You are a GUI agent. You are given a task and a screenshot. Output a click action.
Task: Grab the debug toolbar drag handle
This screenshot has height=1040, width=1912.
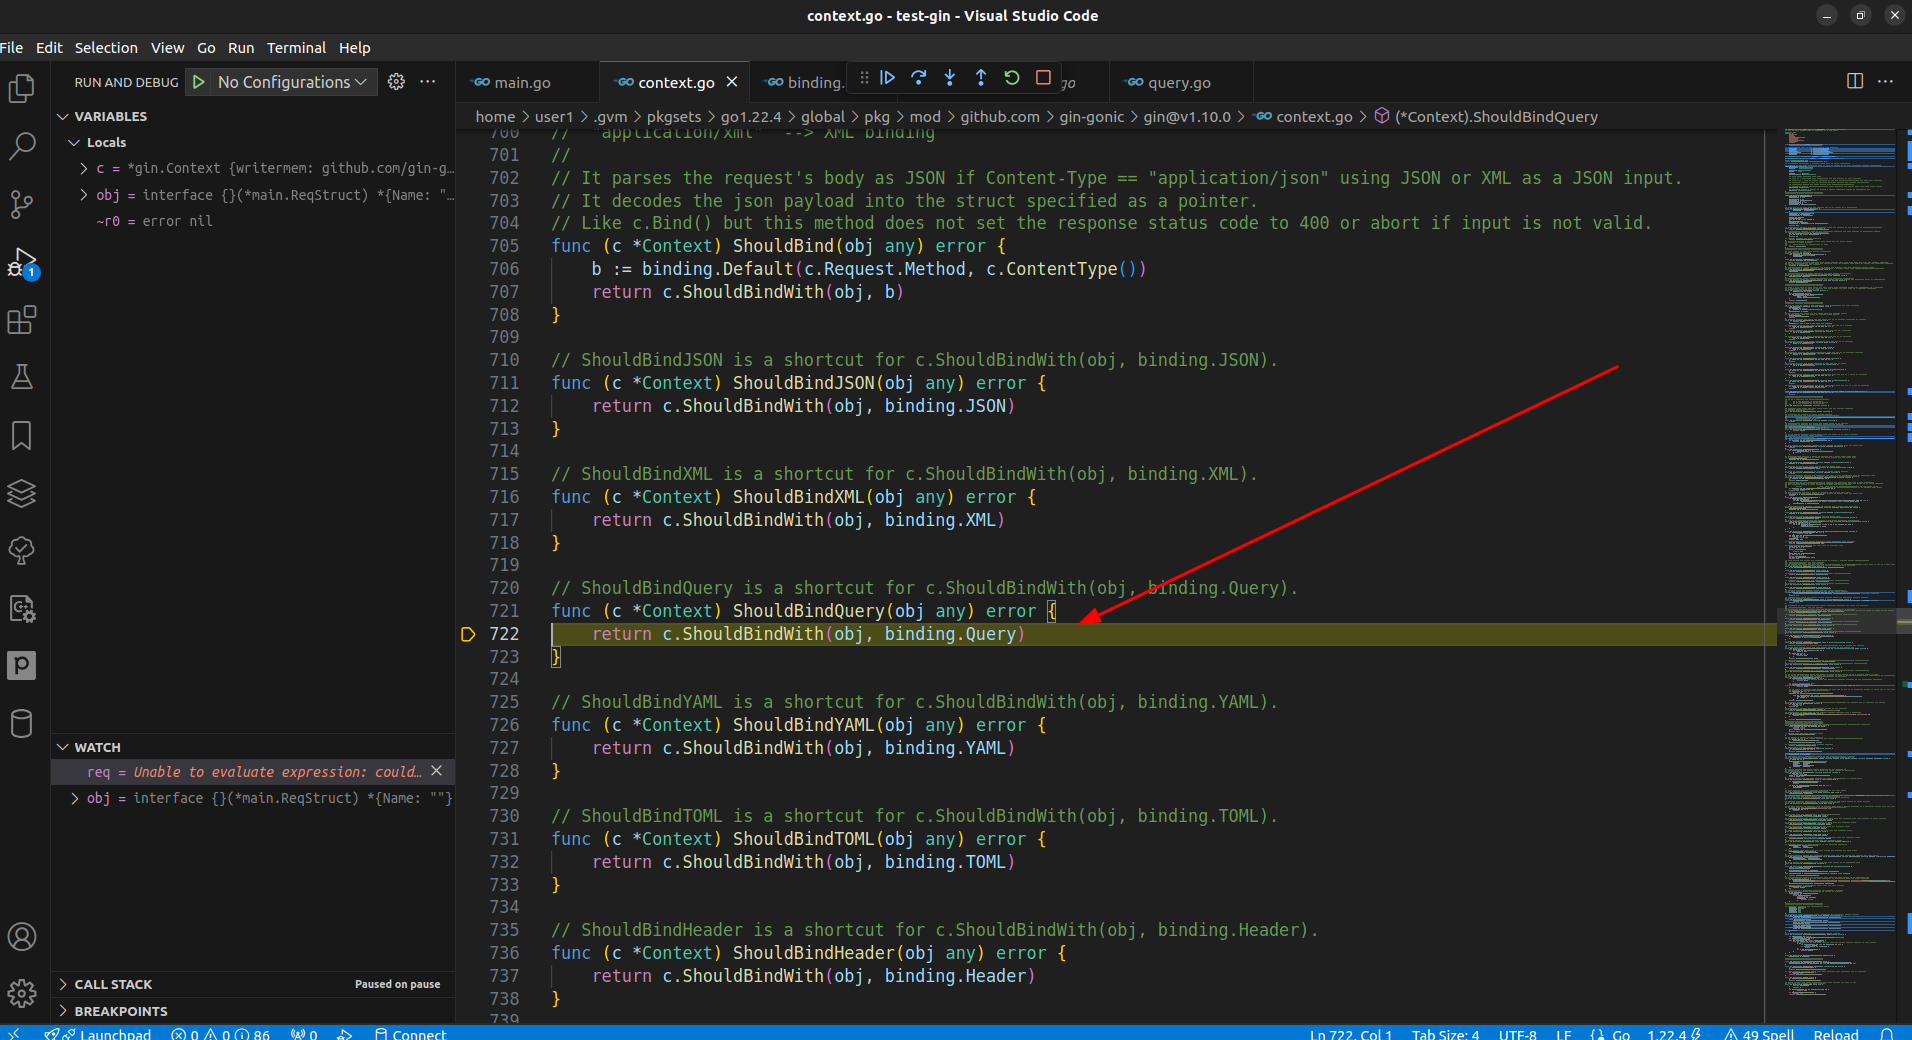pos(864,78)
